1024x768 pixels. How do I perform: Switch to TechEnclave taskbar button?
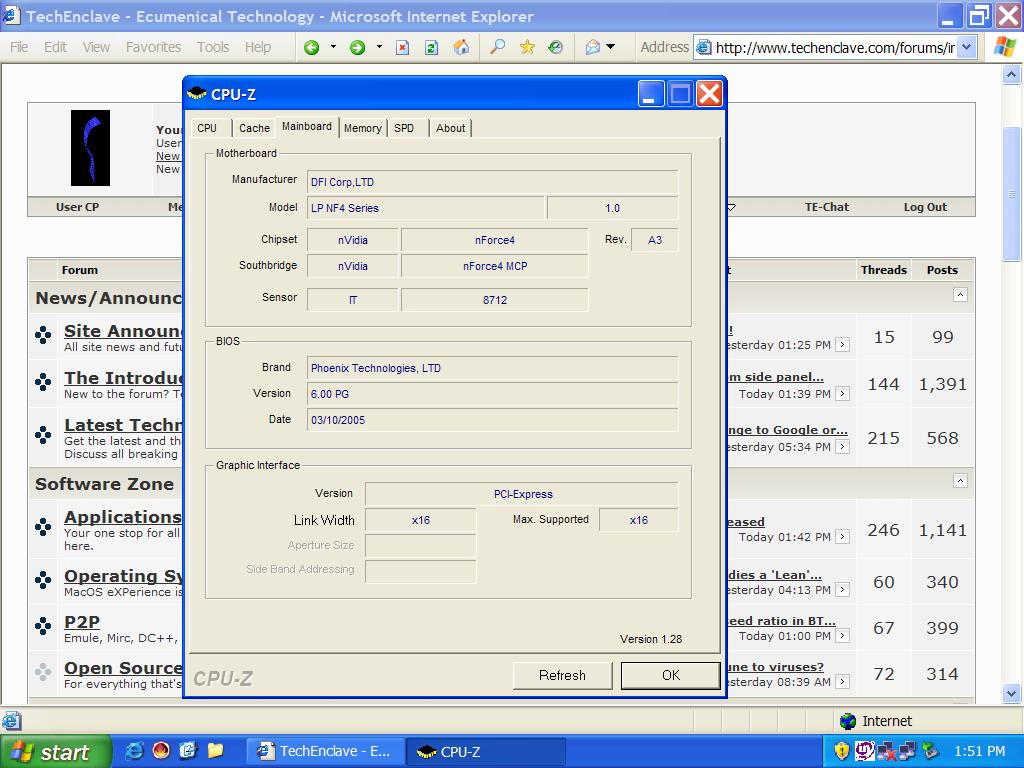click(325, 752)
